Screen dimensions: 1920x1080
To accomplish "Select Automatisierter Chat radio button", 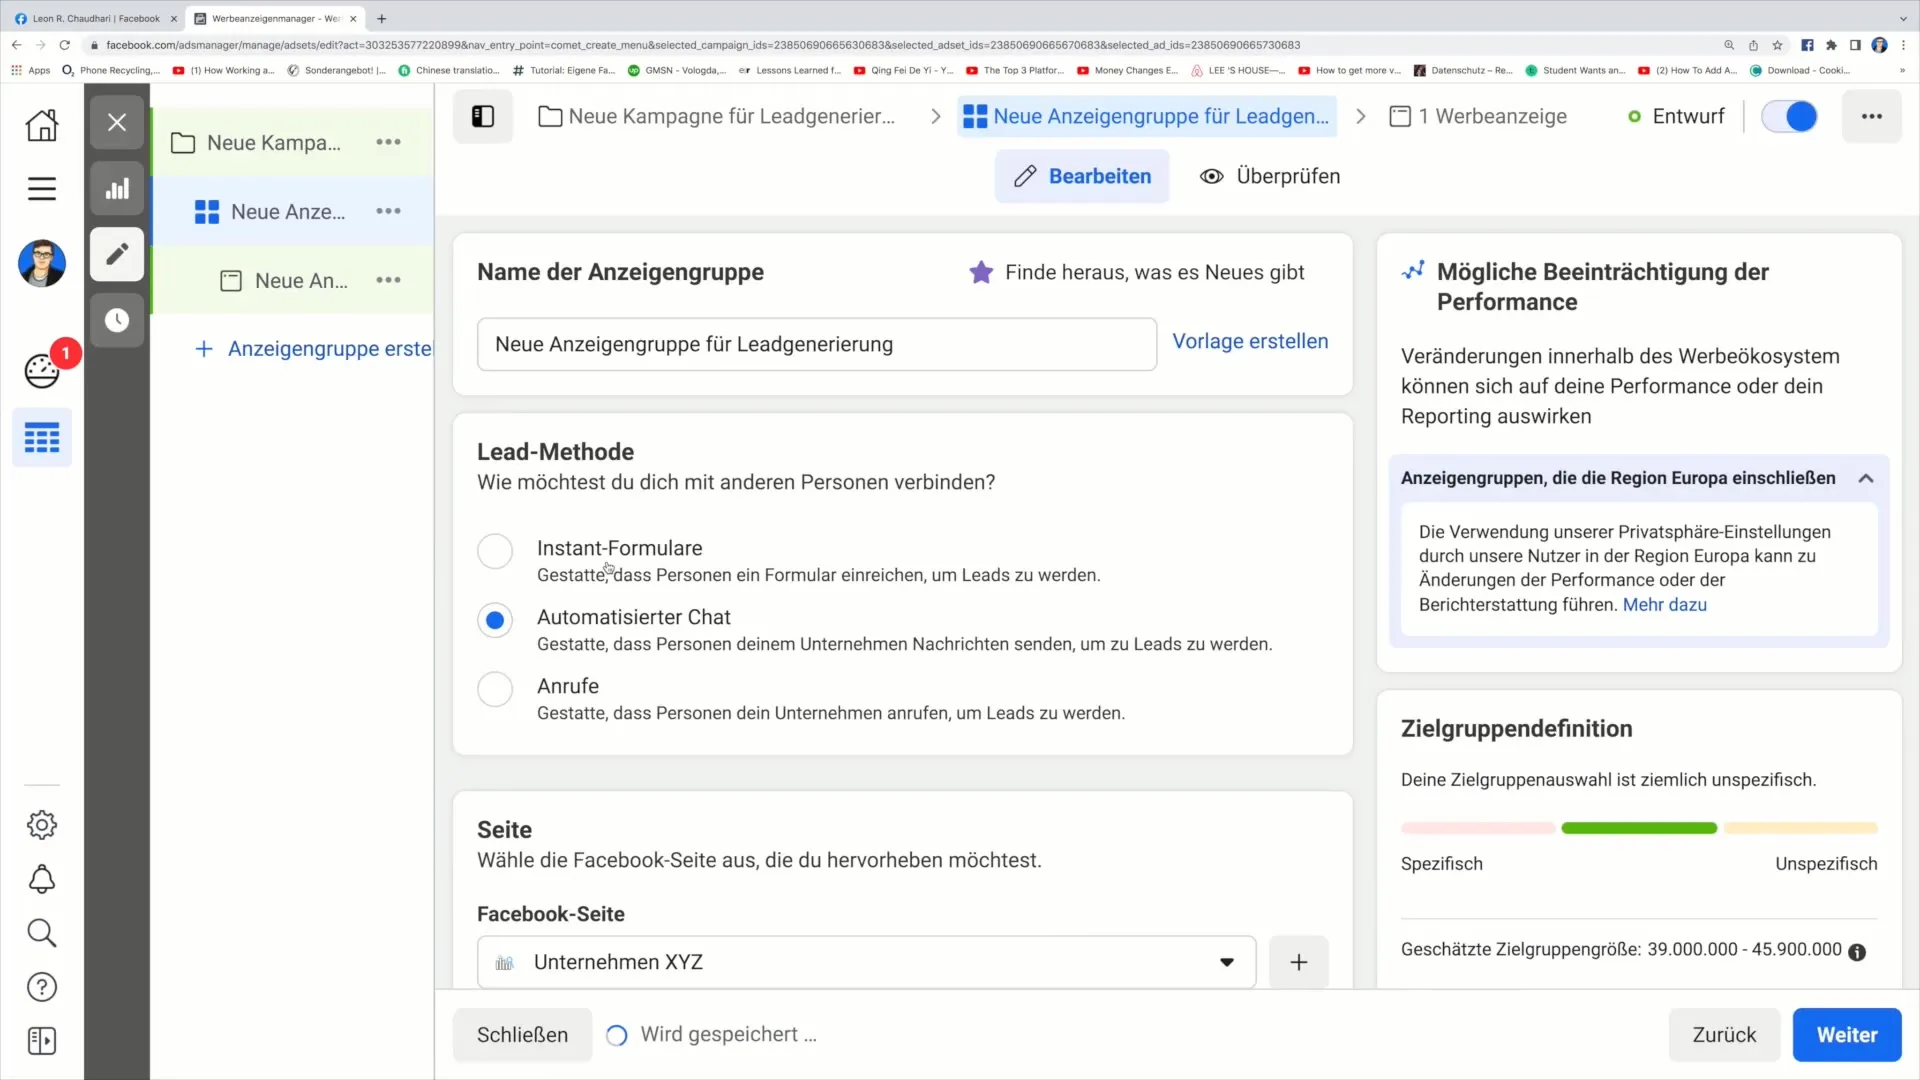I will (496, 618).
